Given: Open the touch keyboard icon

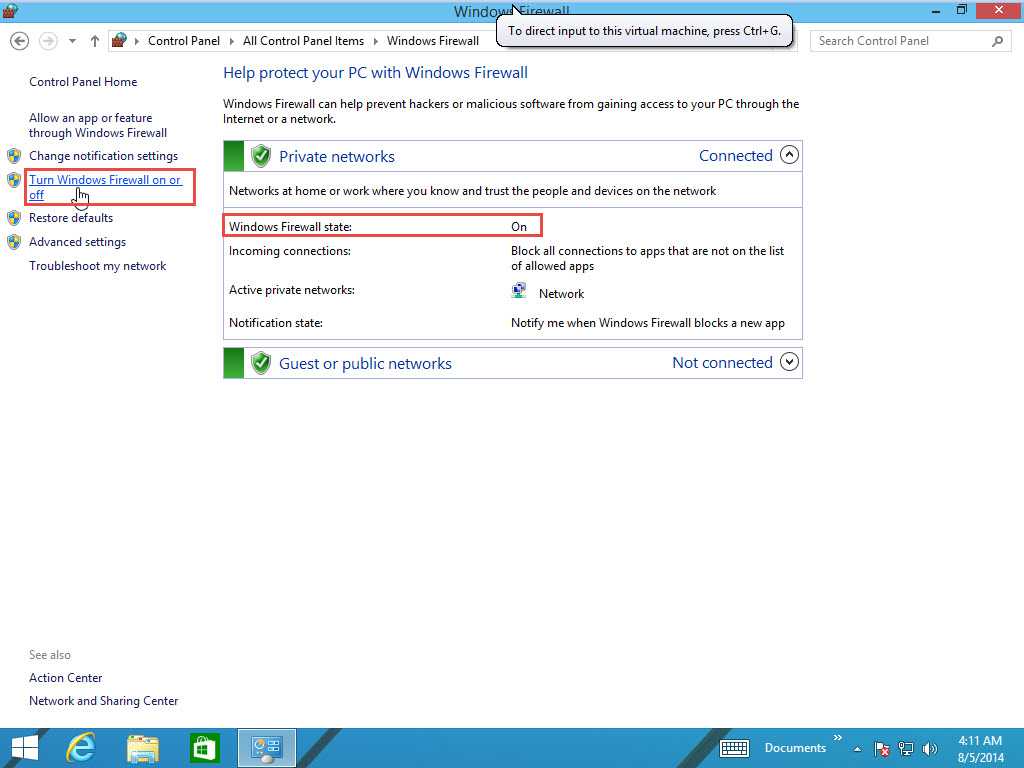Looking at the screenshot, I should pyautogui.click(x=734, y=748).
